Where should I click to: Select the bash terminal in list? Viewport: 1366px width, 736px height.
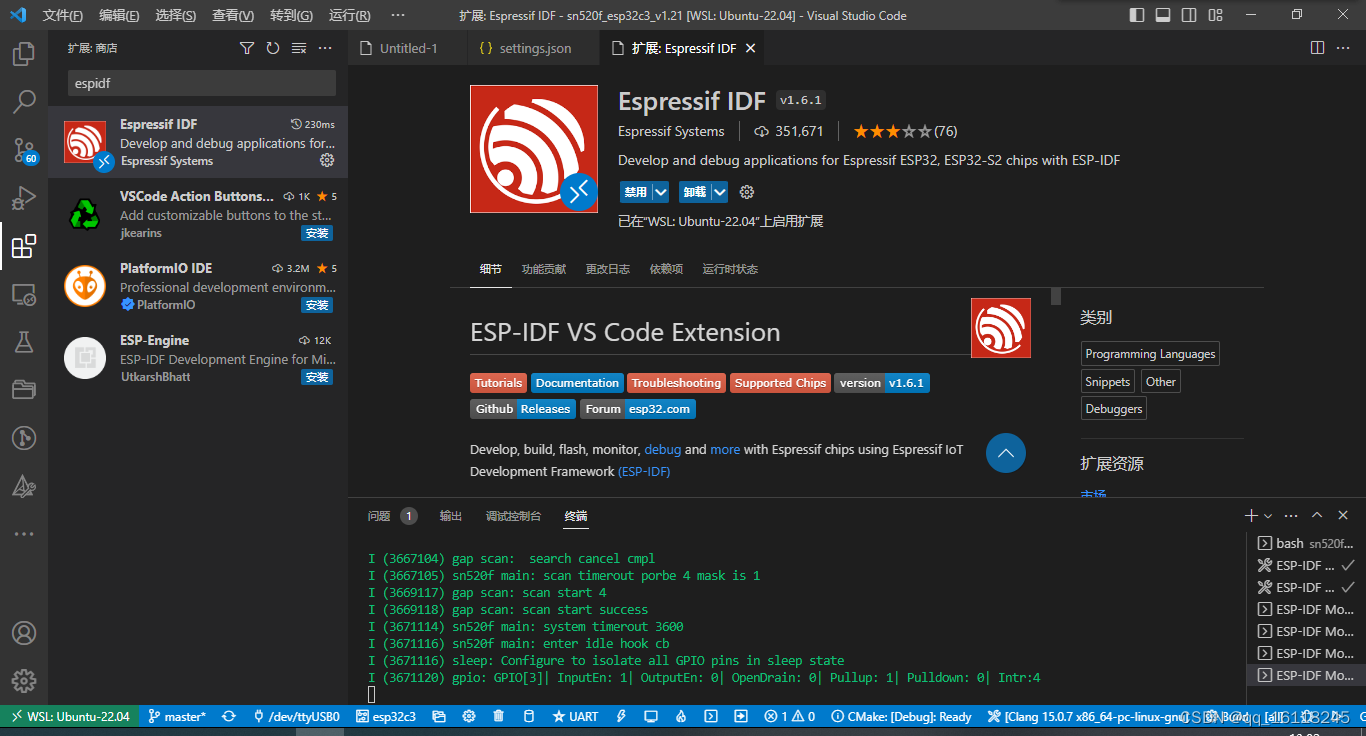1306,544
